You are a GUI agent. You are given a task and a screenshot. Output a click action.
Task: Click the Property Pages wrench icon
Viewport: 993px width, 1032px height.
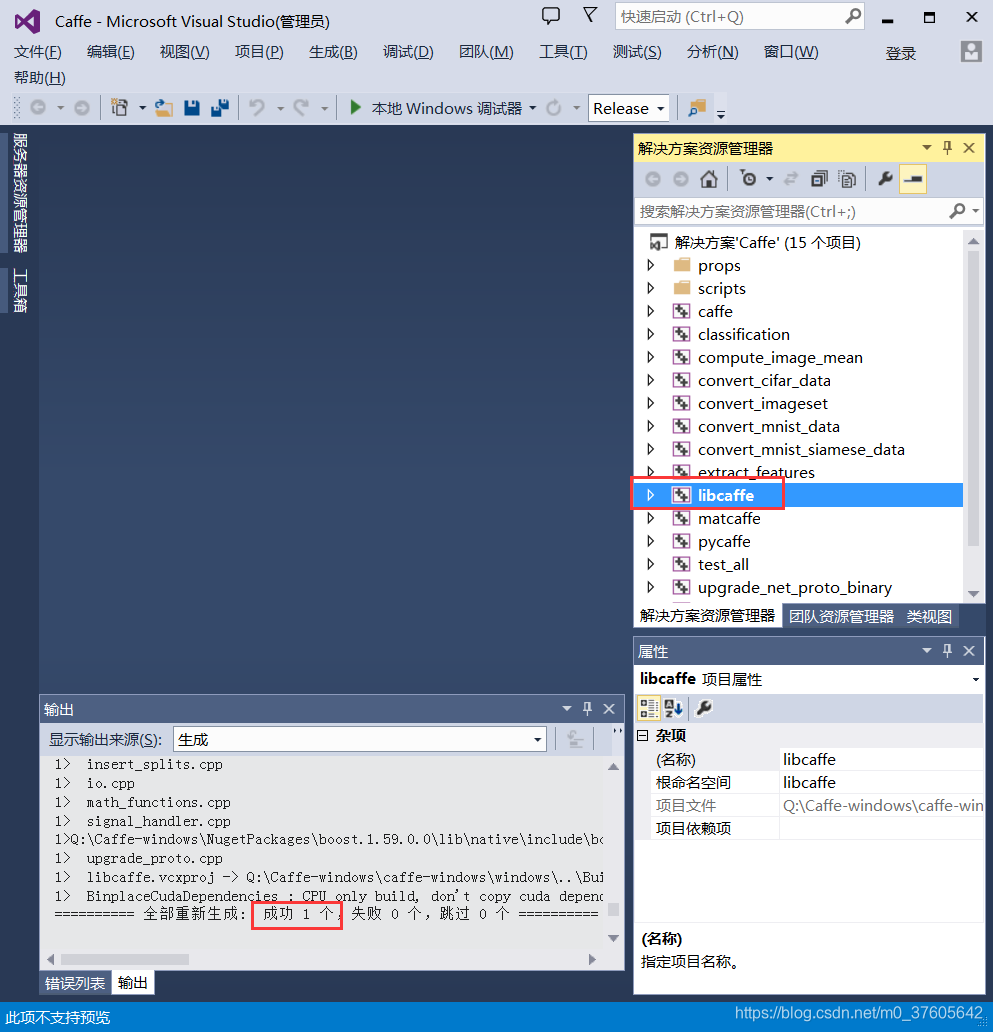pyautogui.click(x=703, y=708)
